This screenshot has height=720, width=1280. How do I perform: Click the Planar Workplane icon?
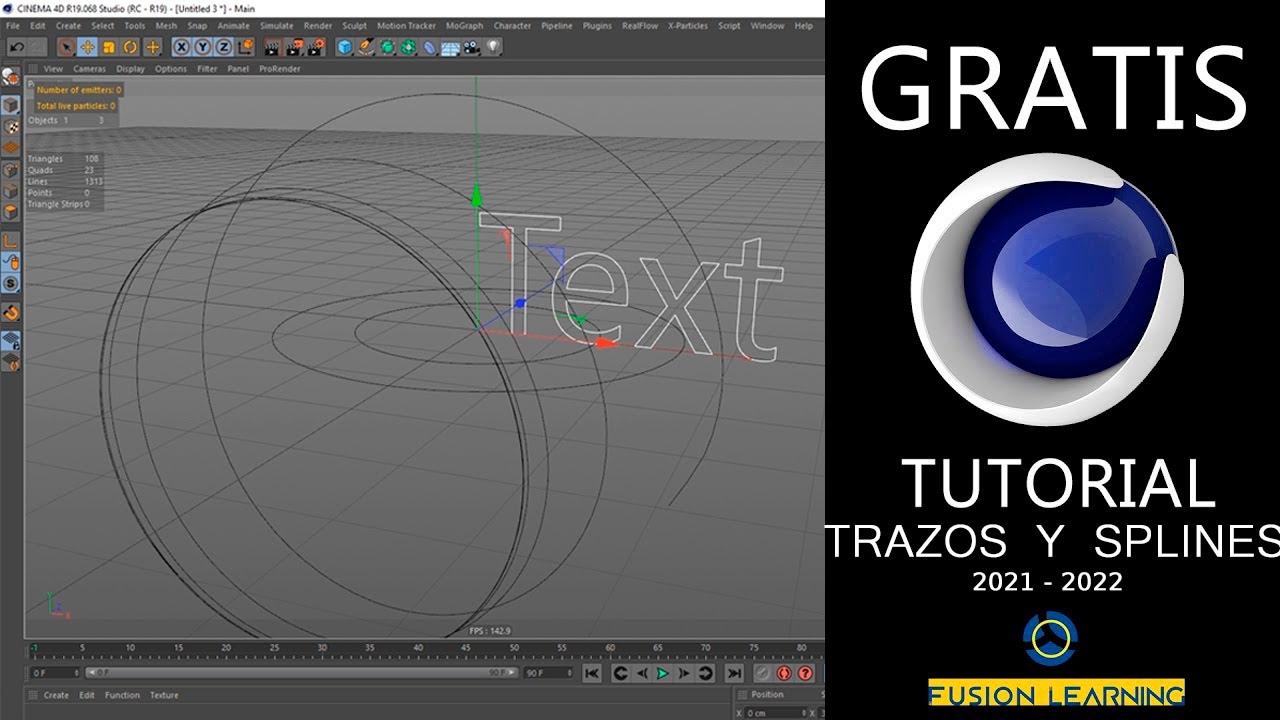click(x=11, y=361)
